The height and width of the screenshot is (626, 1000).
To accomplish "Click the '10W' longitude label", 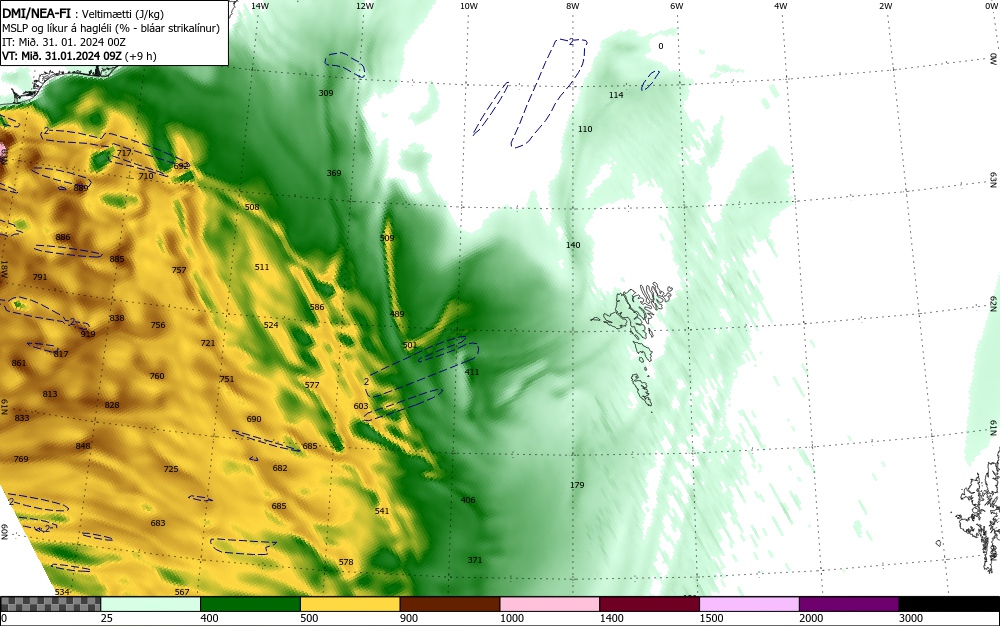I will pyautogui.click(x=469, y=6).
